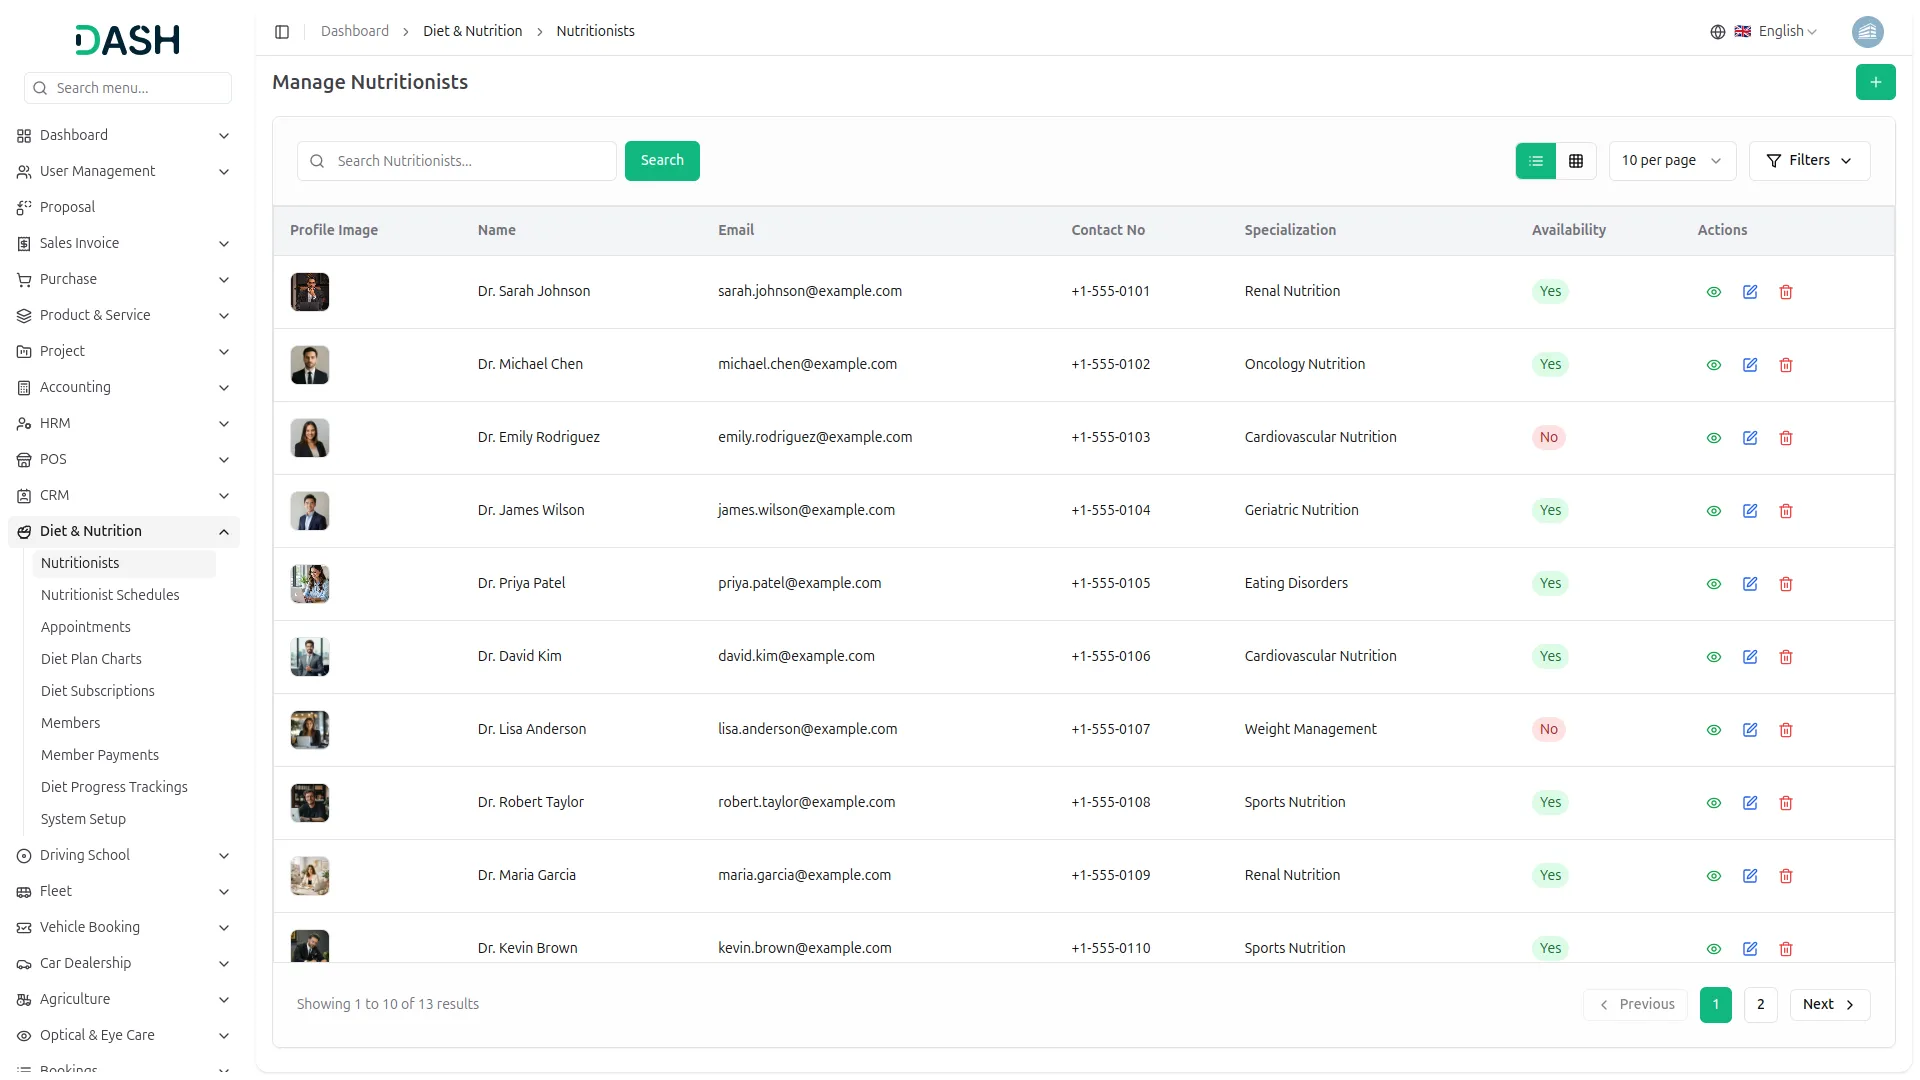Click the green Search button
Screen dimensions: 1920x1080
click(662, 161)
